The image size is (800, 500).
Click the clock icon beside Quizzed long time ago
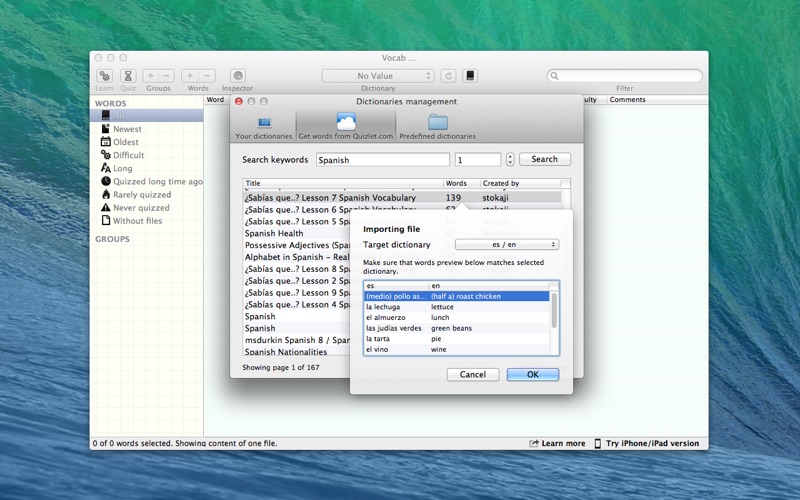coord(106,181)
